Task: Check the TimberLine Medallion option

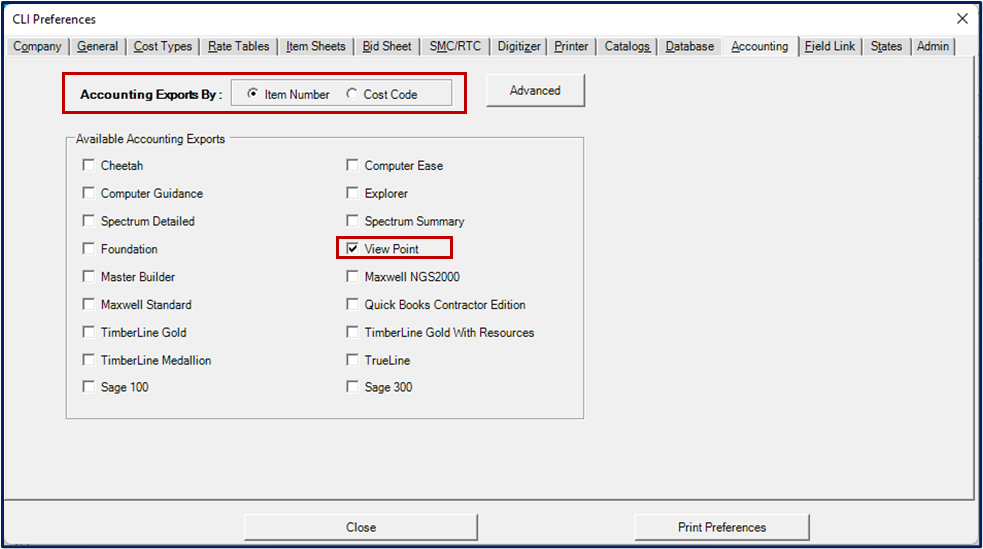Action: (88, 360)
